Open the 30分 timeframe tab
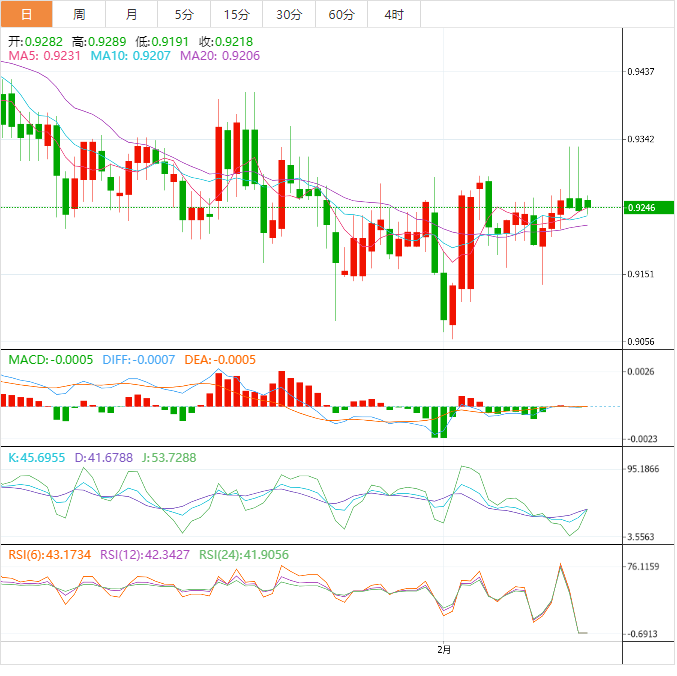Image resolution: width=677 pixels, height=676 pixels. [289, 14]
